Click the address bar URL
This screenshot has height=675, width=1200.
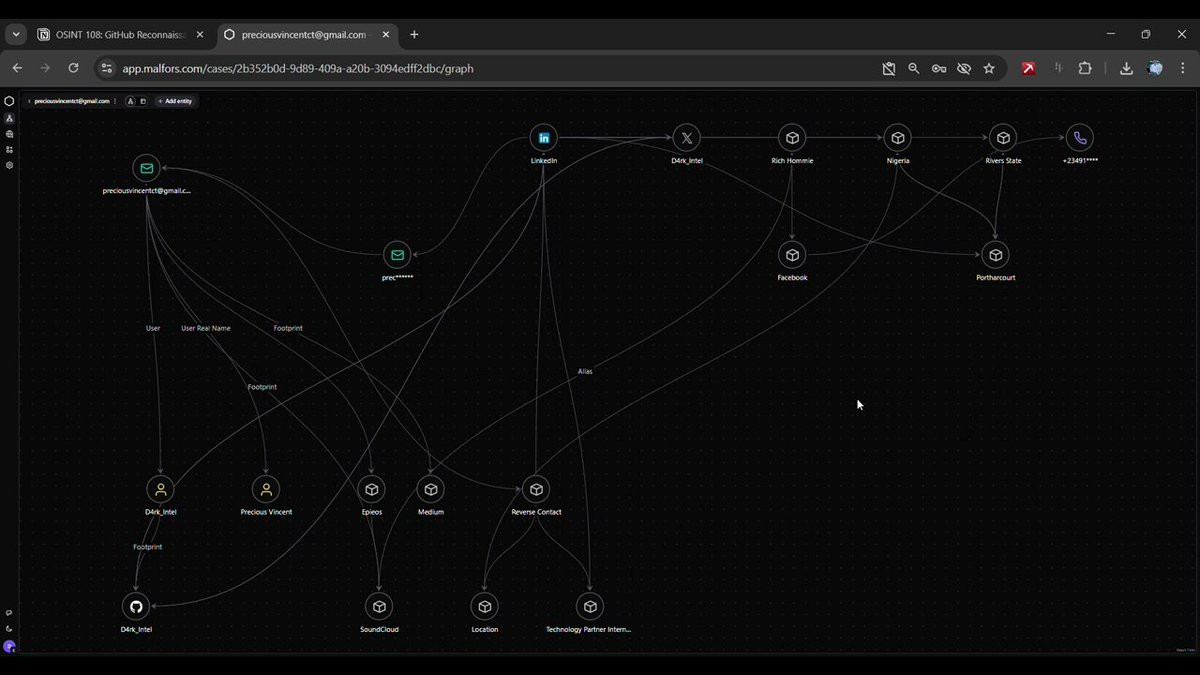coord(298,69)
